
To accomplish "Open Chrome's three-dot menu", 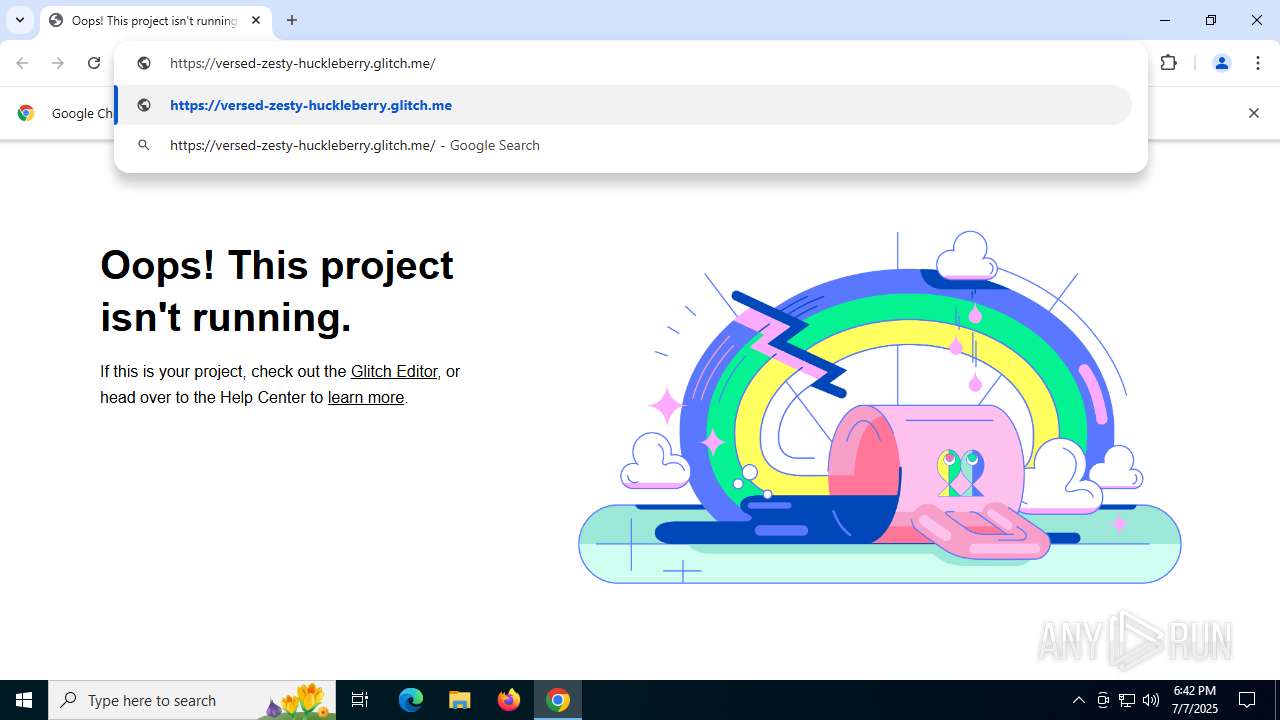I will (1258, 63).
